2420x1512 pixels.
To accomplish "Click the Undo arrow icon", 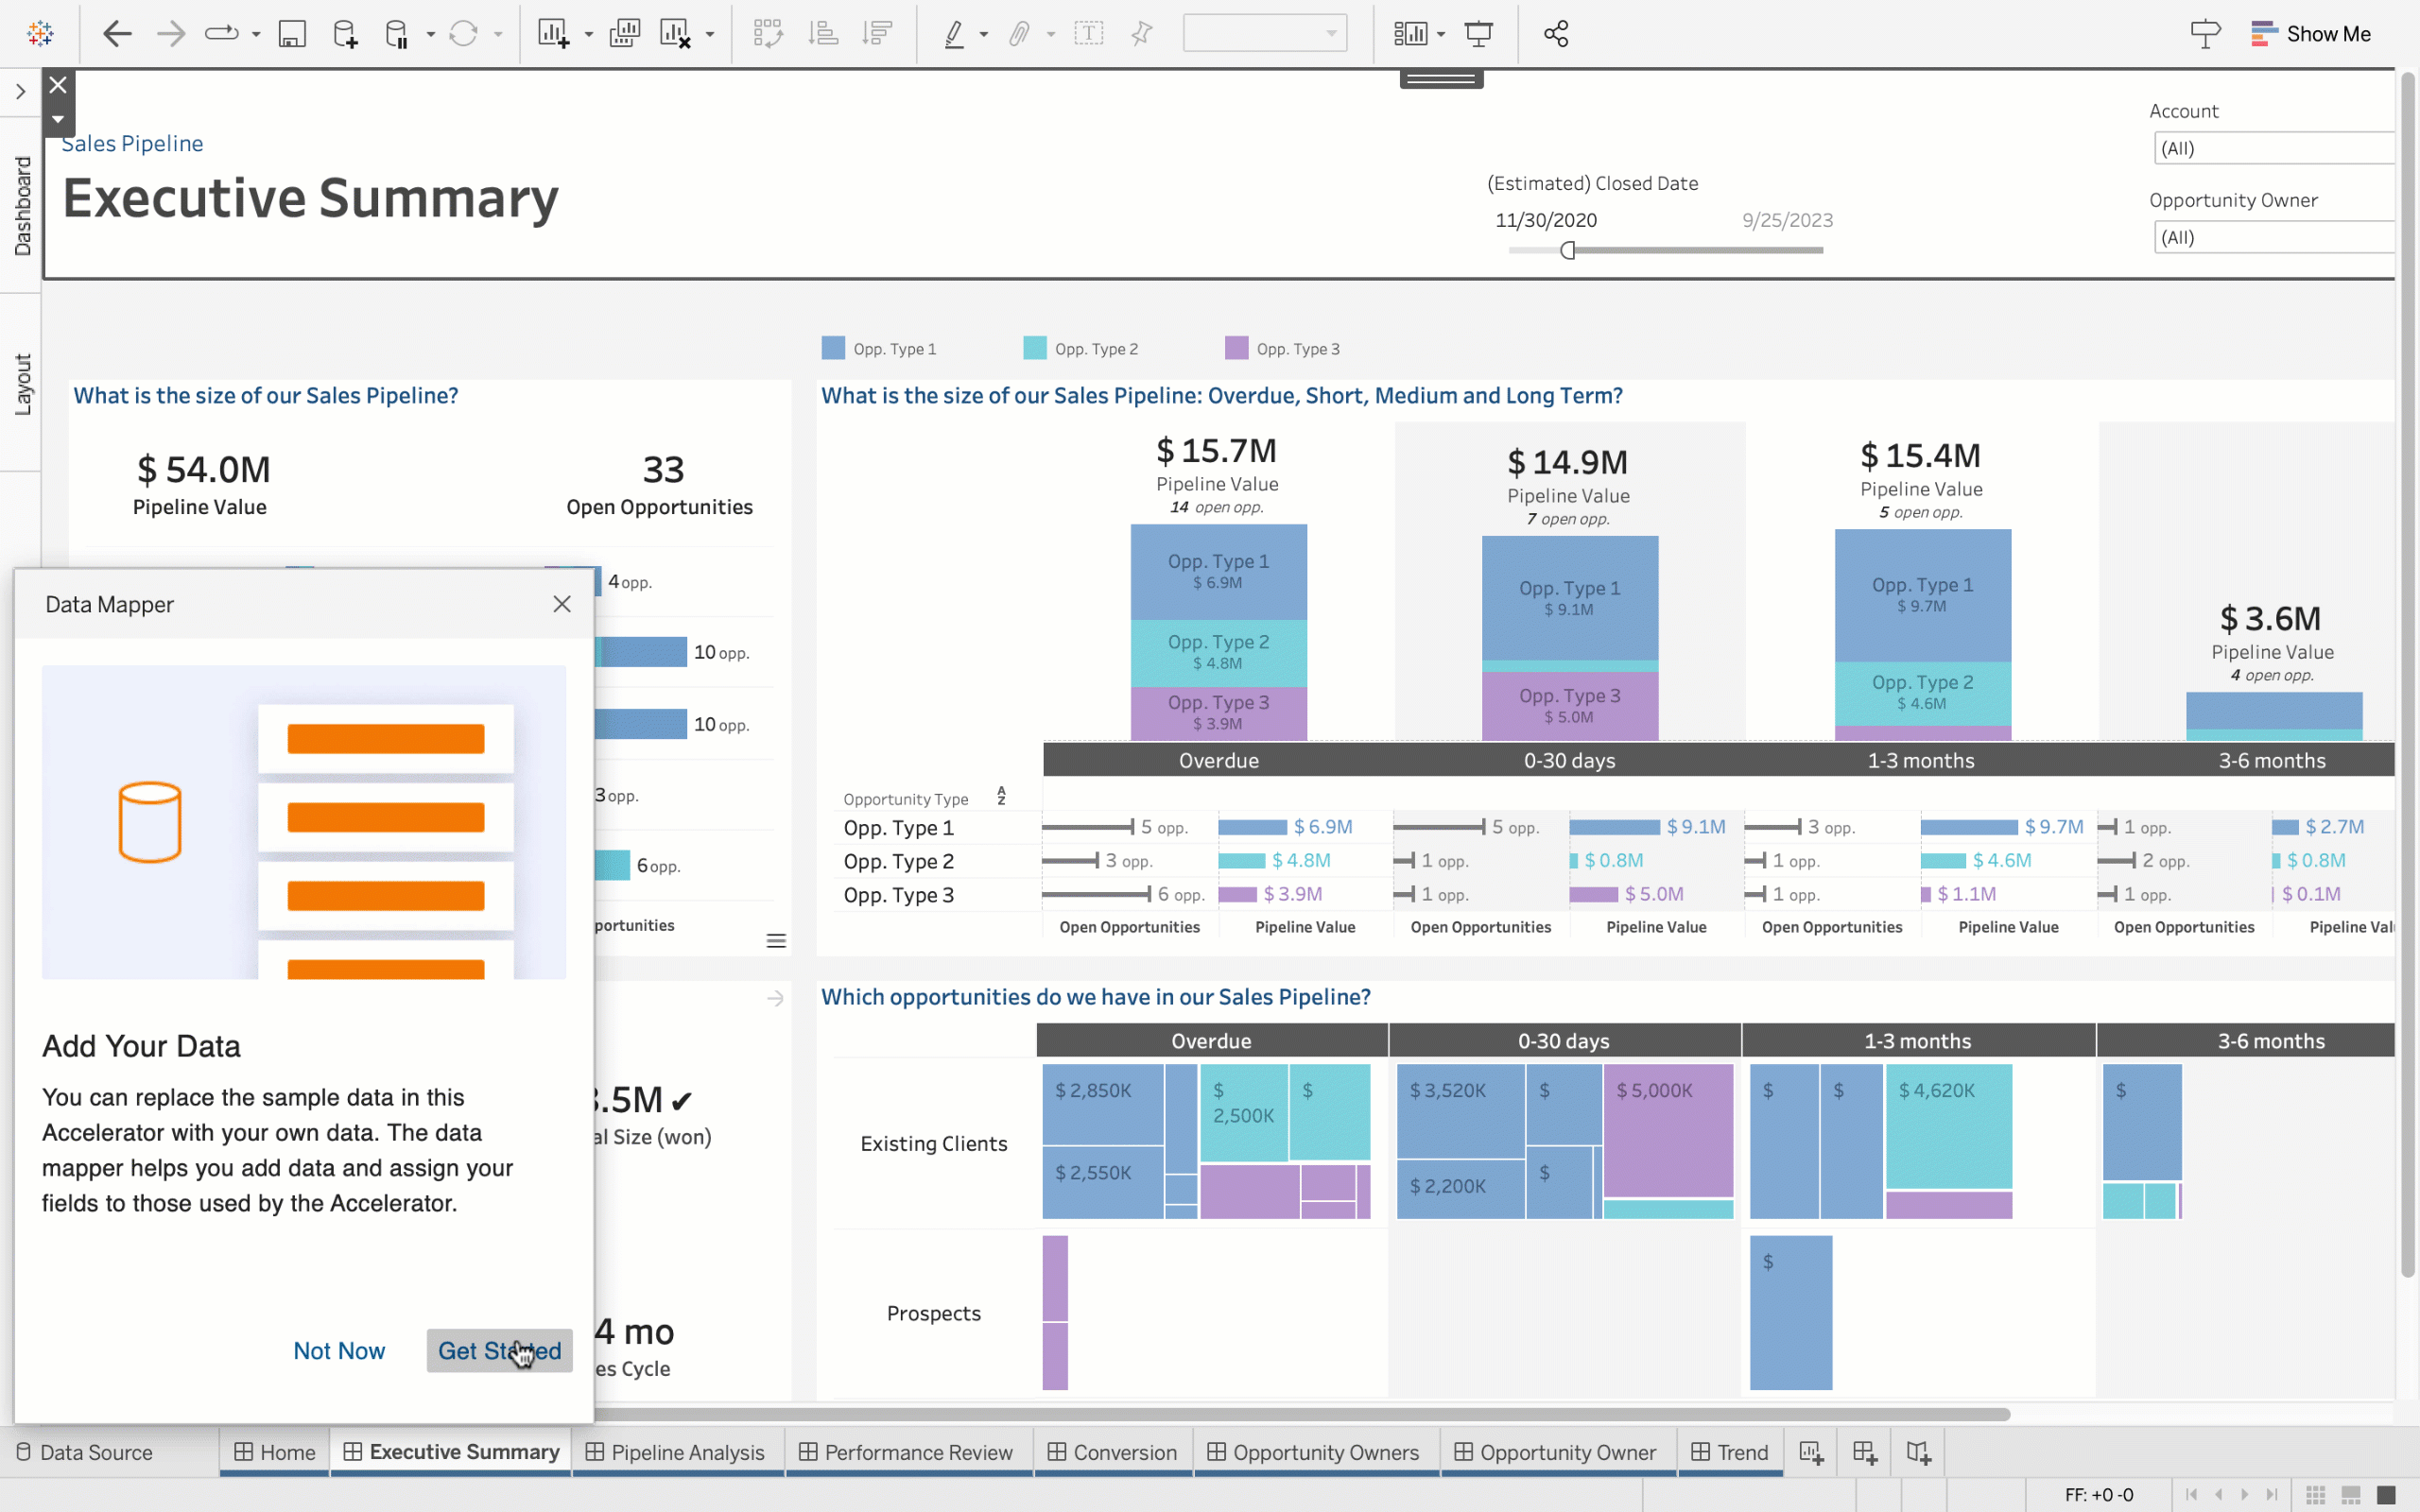I will pos(116,33).
